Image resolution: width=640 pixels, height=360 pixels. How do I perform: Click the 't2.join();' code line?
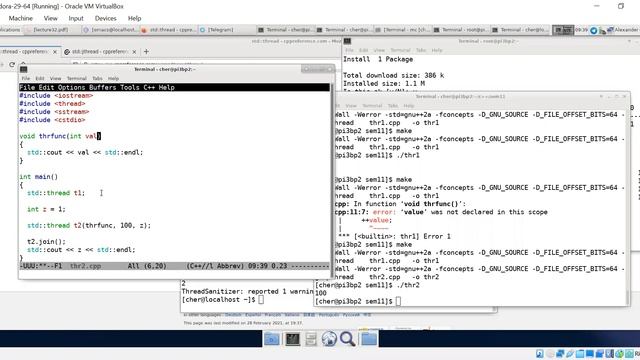pyautogui.click(x=46, y=242)
